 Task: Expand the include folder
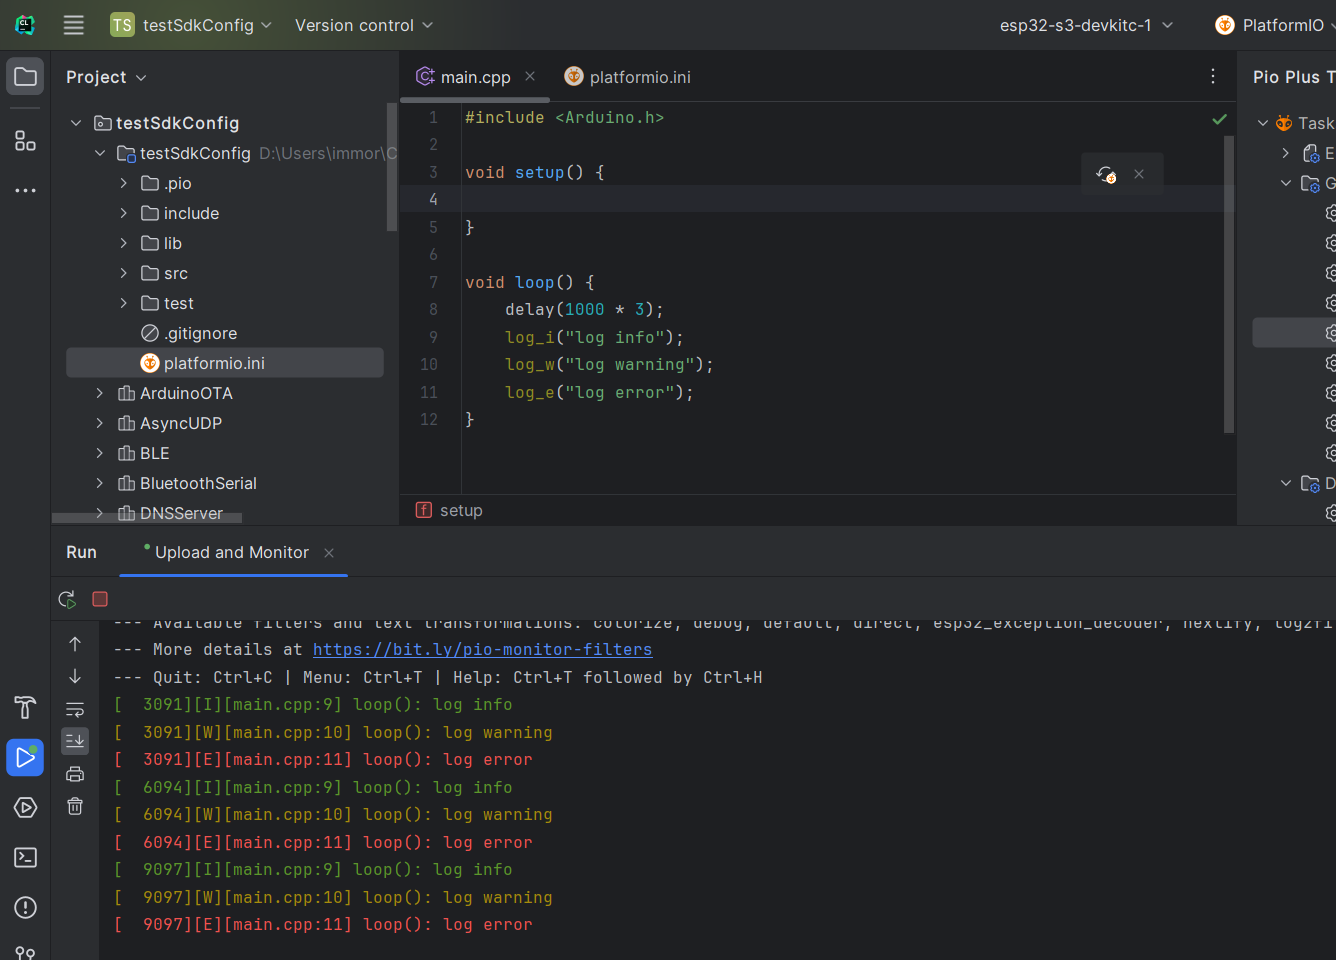pos(124,213)
